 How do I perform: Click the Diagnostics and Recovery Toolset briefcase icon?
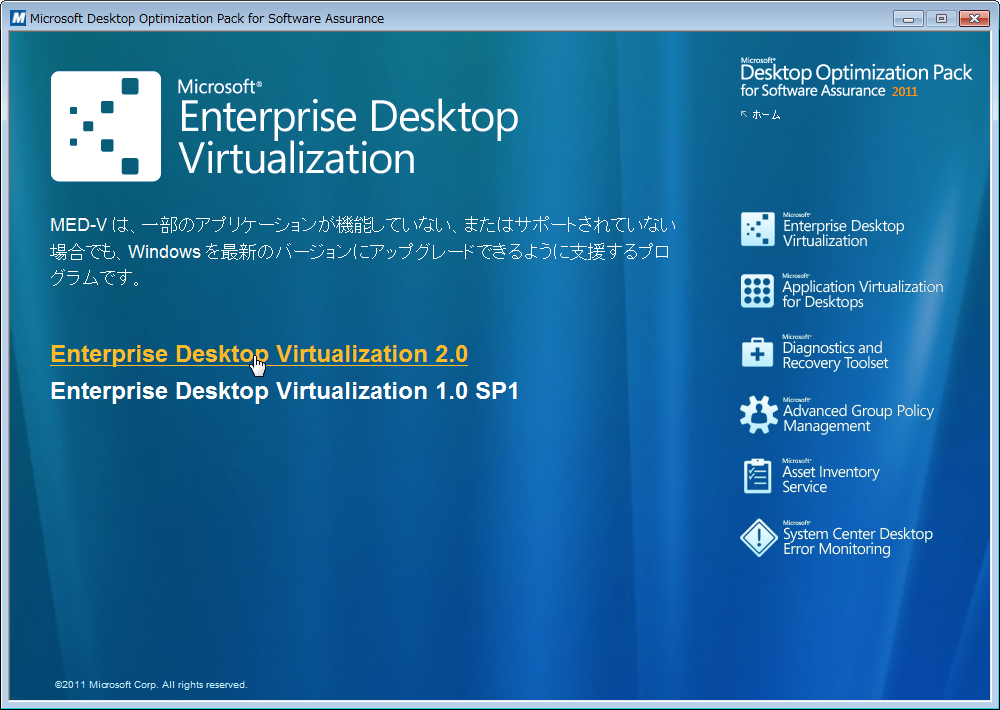[757, 352]
